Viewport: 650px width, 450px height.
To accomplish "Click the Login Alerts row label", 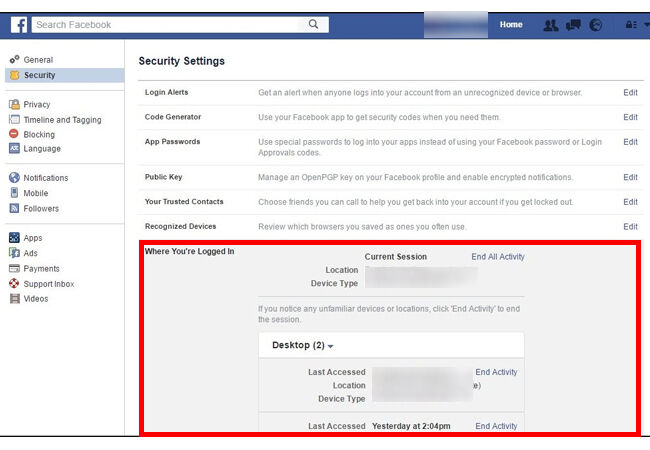I will [166, 92].
